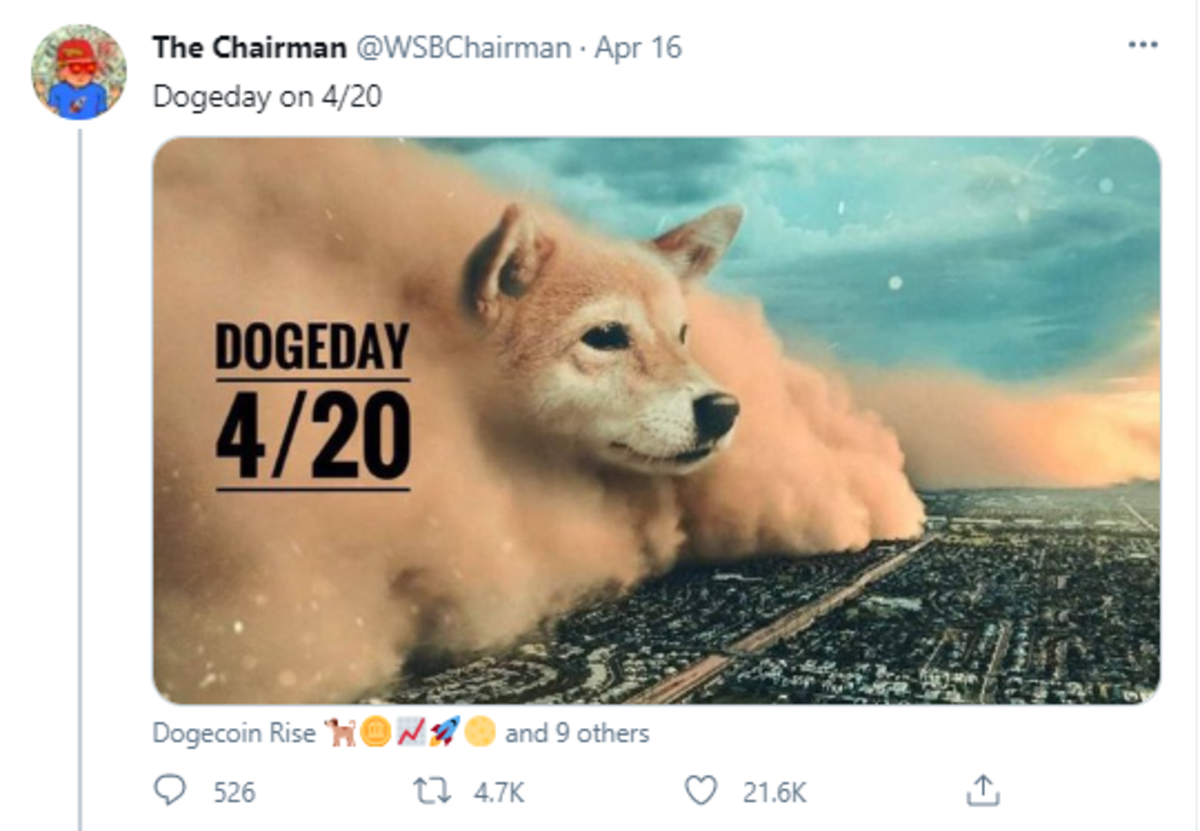
Task: Click the share upload icon
Action: (982, 792)
